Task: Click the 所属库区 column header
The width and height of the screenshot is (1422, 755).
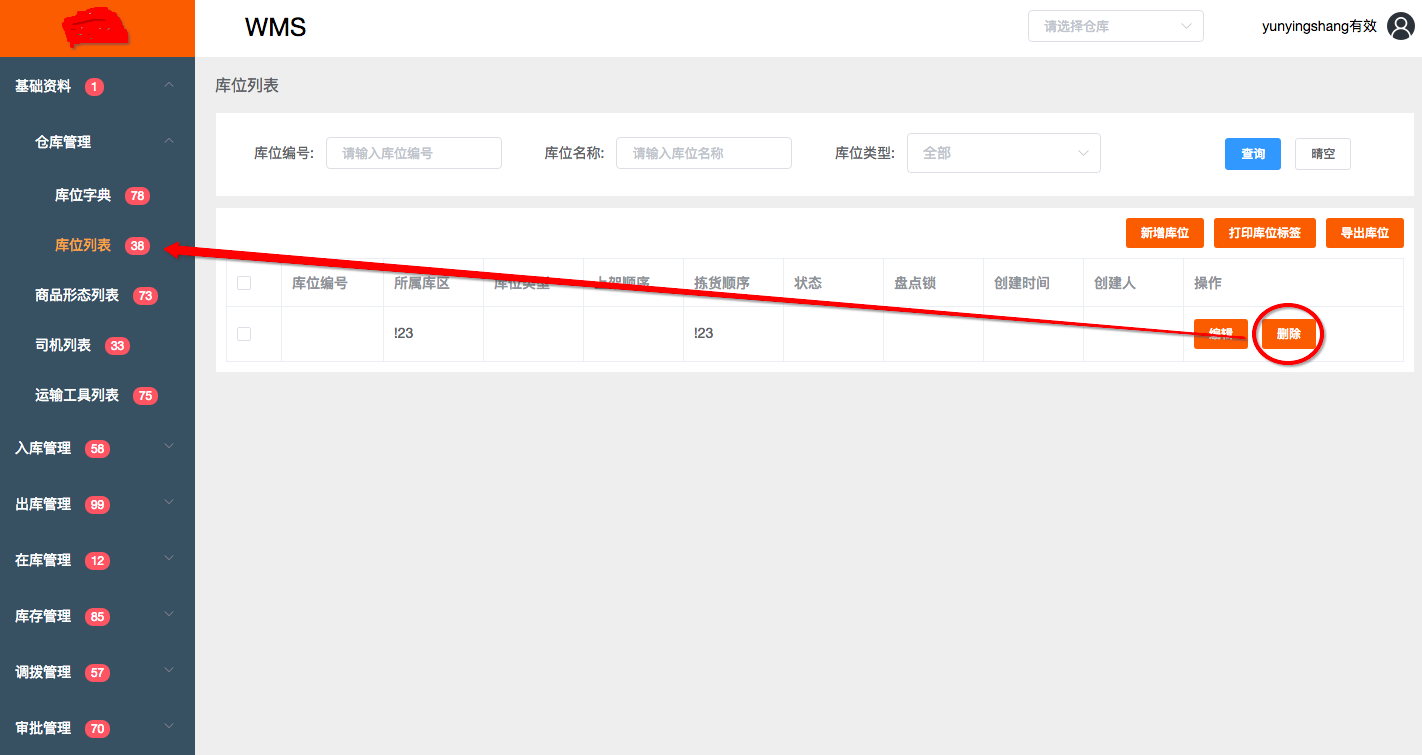Action: coord(422,283)
